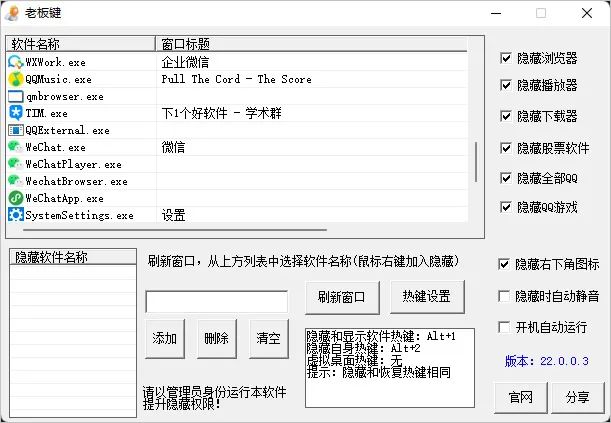Screen dimensions: 611x423
Task: Click the 分享 button
Action: tap(577, 398)
